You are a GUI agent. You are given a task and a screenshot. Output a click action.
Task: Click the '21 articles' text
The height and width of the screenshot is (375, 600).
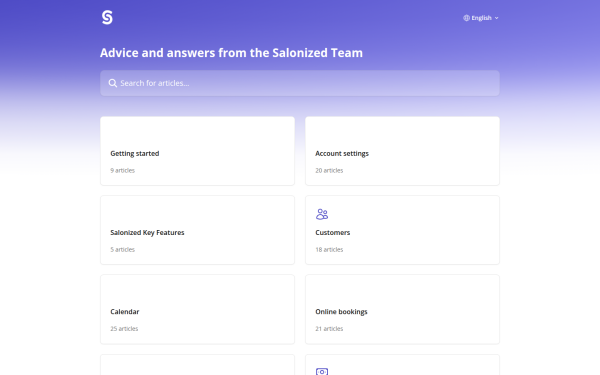(x=329, y=329)
